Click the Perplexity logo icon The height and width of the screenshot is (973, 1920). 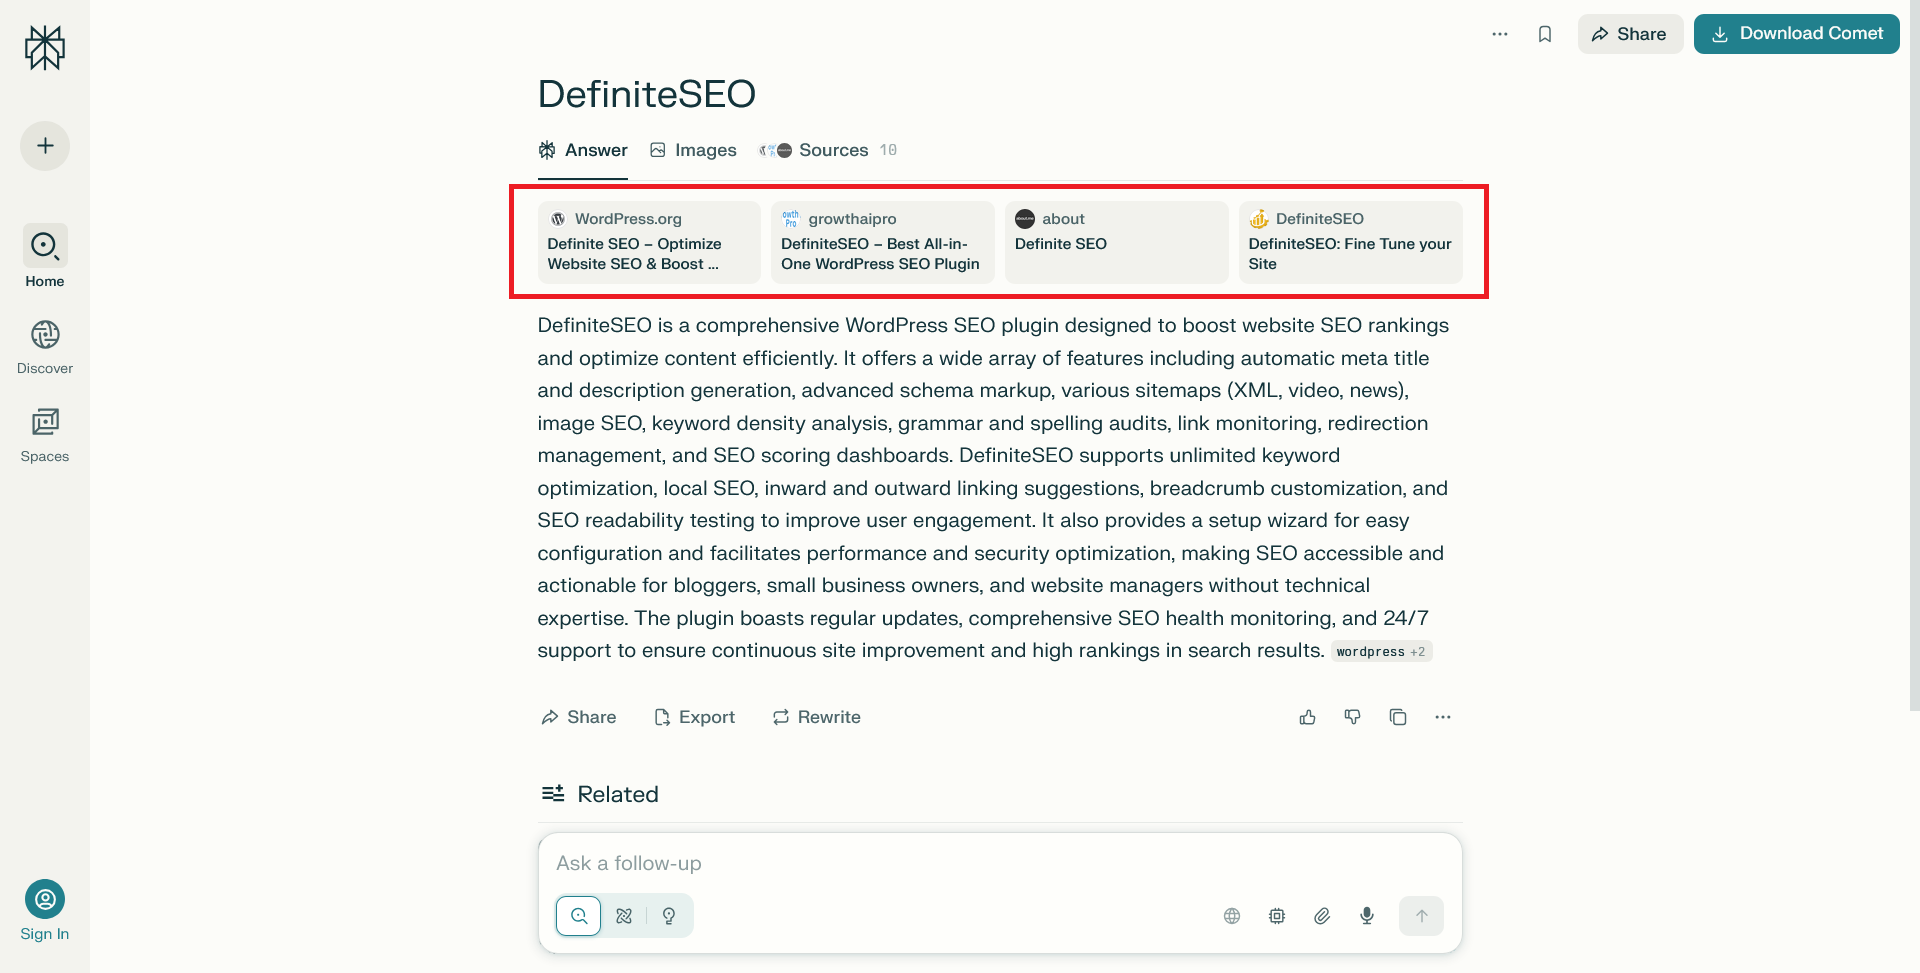(x=45, y=47)
